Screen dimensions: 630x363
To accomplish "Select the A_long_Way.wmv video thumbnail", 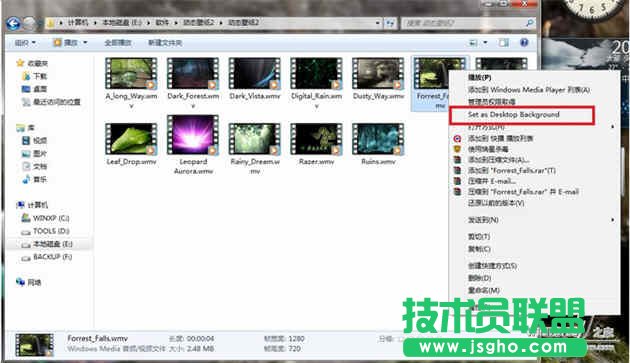I will point(131,74).
